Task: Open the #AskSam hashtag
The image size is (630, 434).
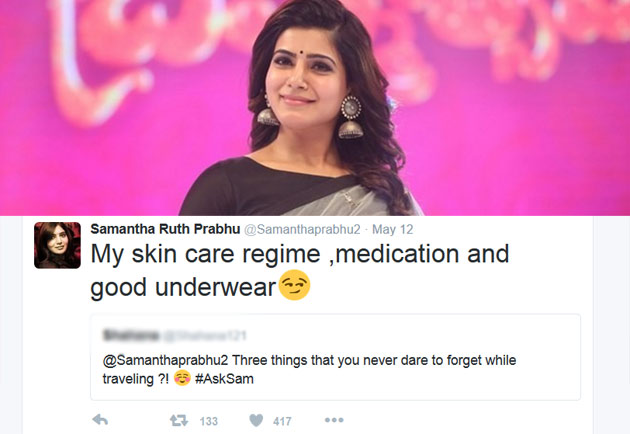Action: [x=224, y=379]
